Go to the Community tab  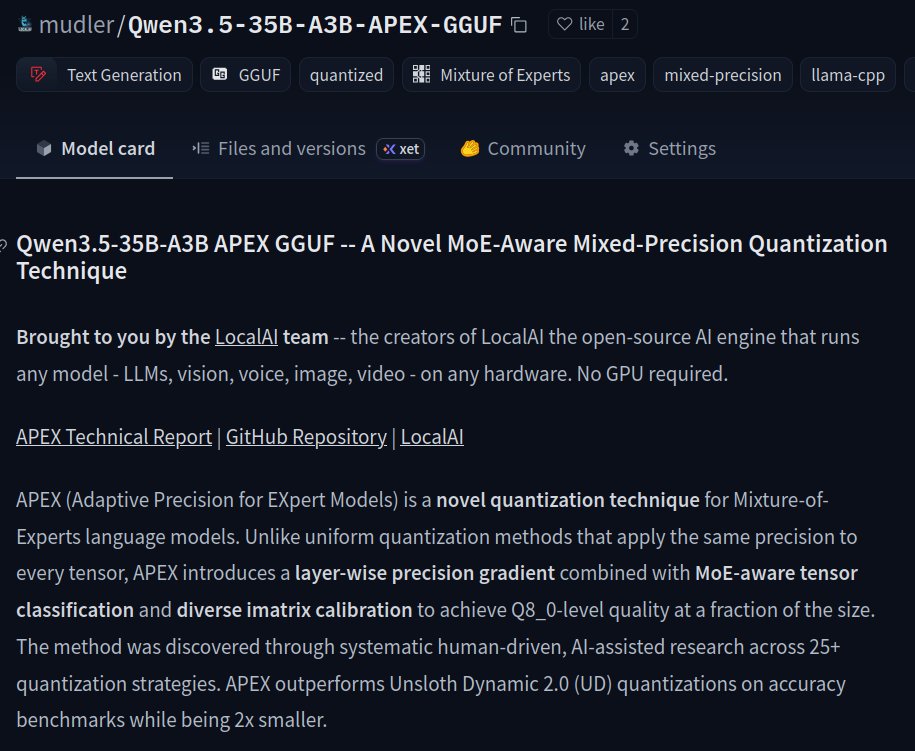523,149
